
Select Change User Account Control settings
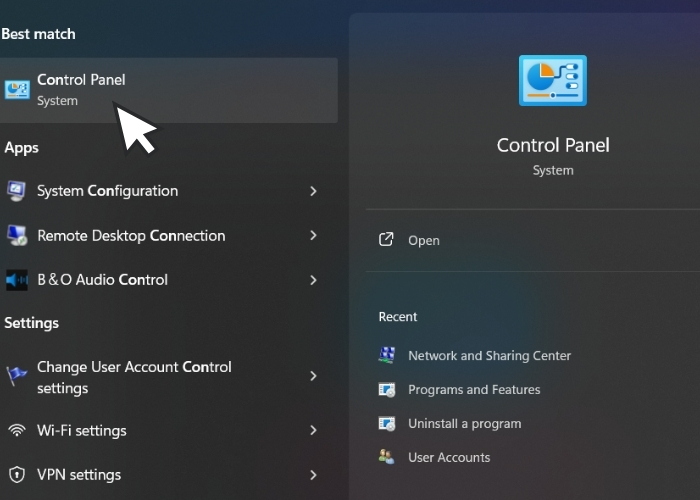point(134,377)
